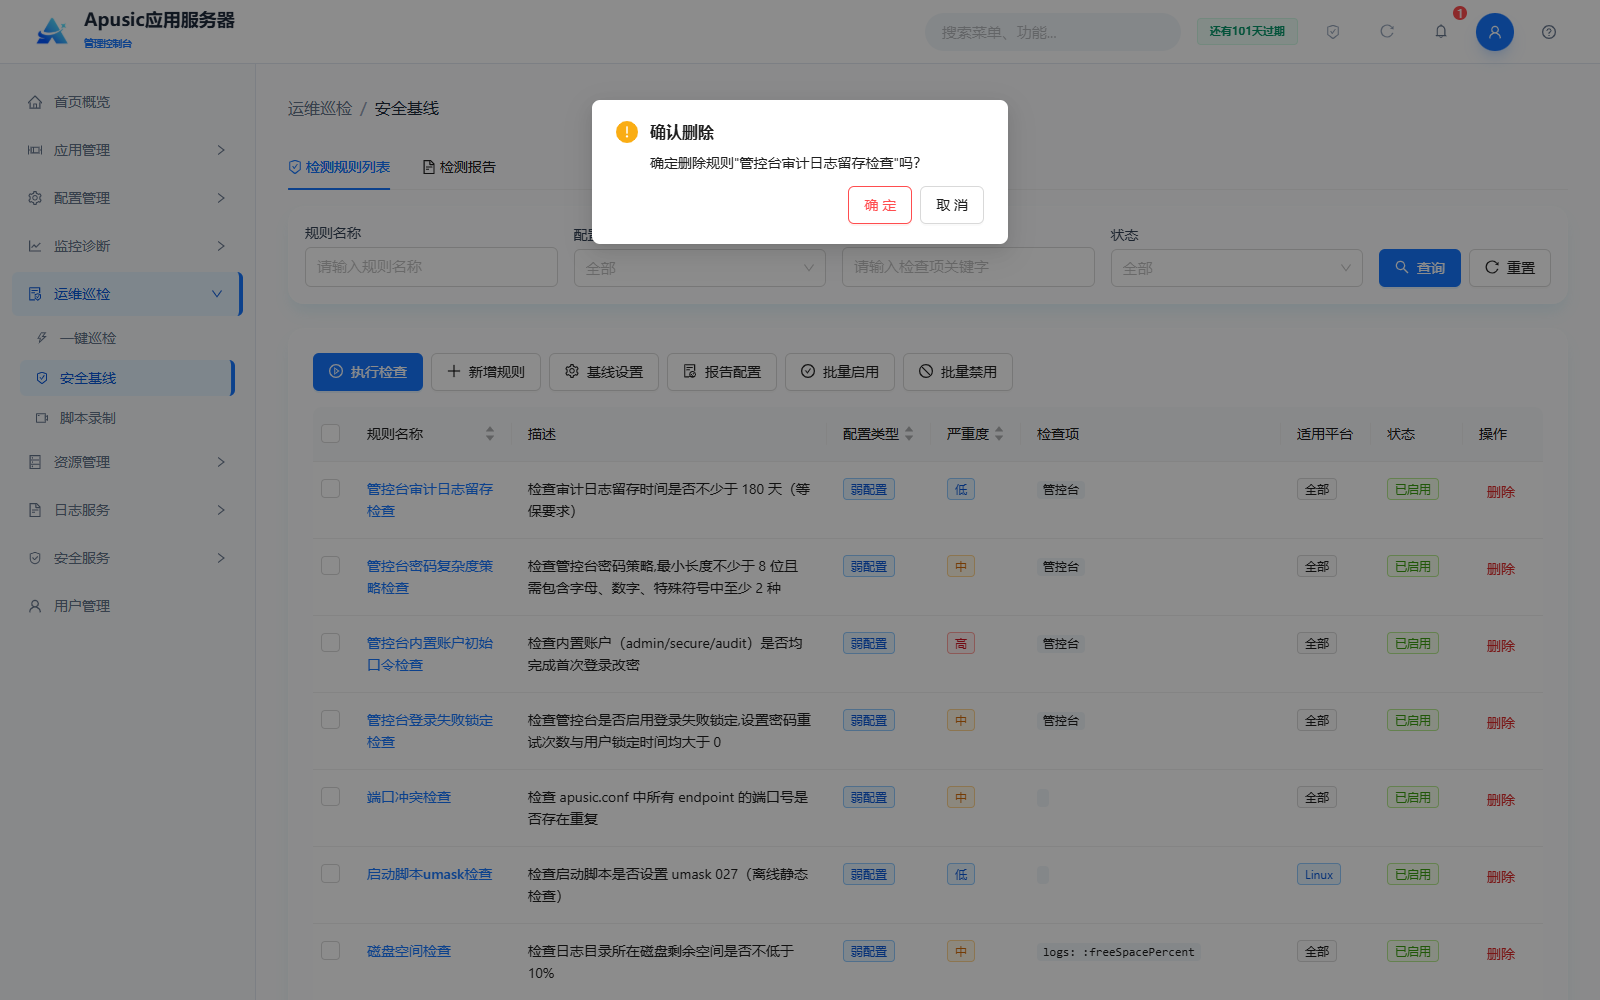Screen dimensions: 1600x1000
Task: Click the shield icon in header
Action: click(x=1333, y=32)
